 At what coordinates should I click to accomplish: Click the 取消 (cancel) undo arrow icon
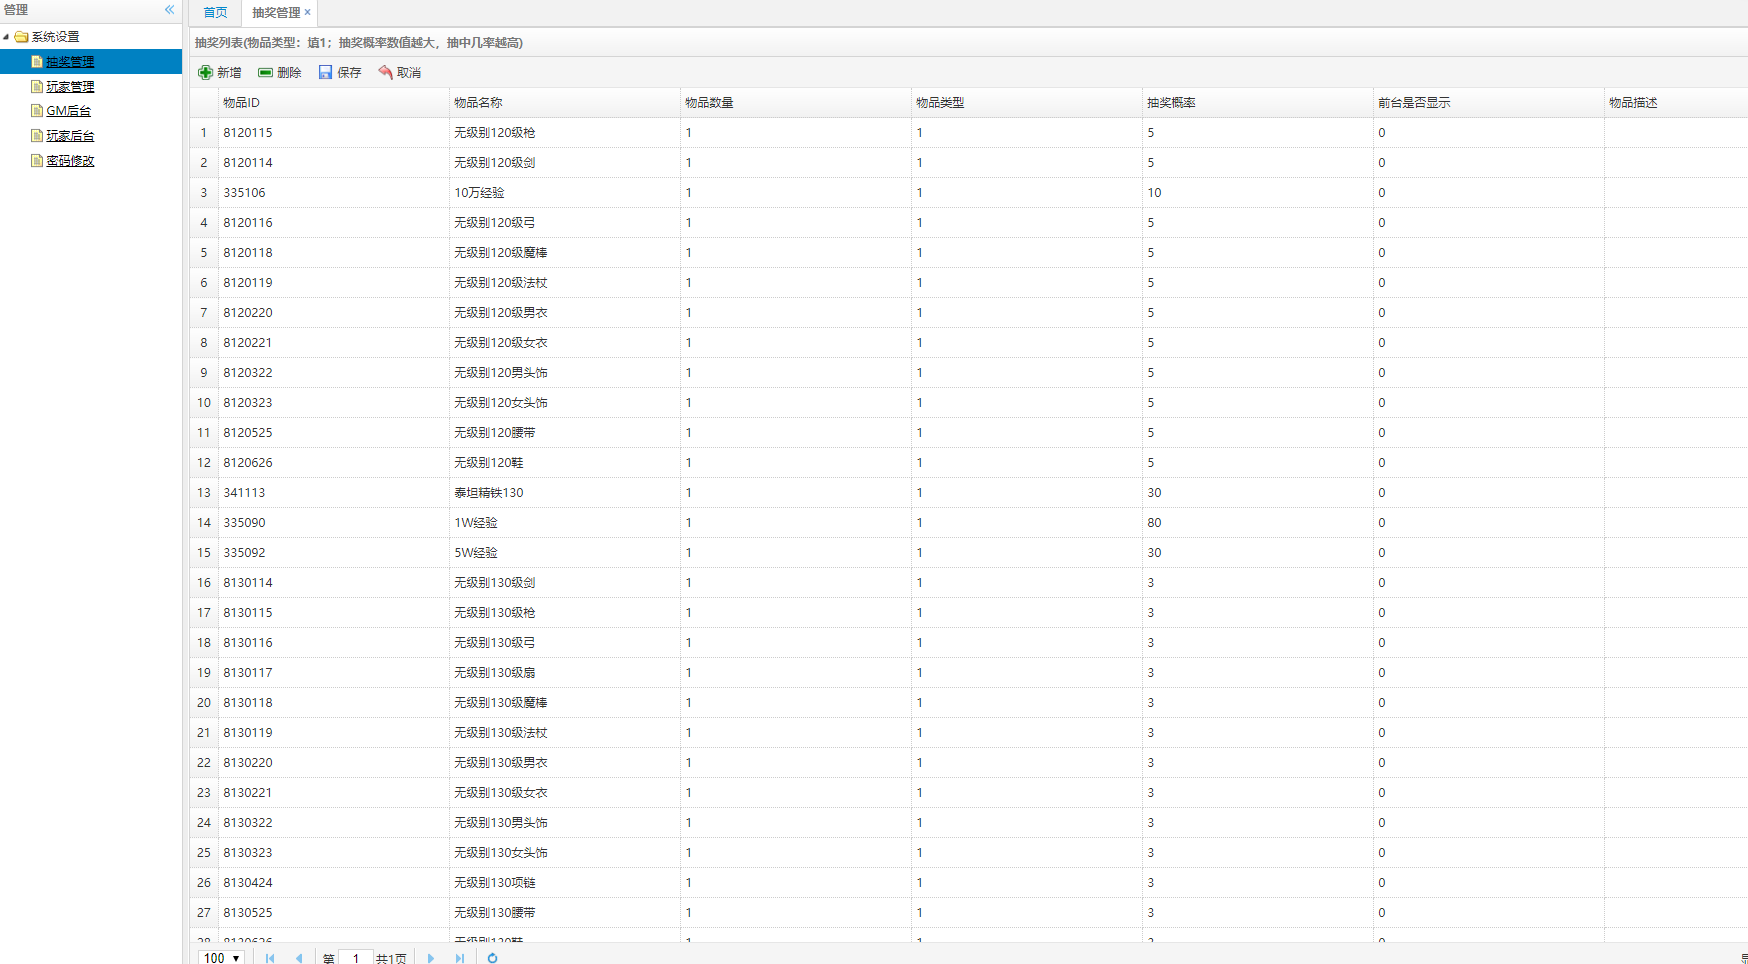(385, 72)
